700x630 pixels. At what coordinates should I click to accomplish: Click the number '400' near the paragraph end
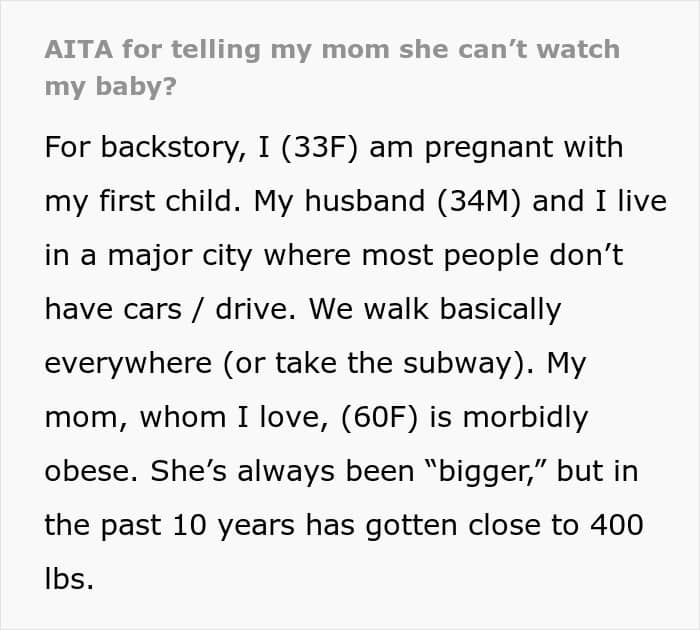(x=617, y=525)
